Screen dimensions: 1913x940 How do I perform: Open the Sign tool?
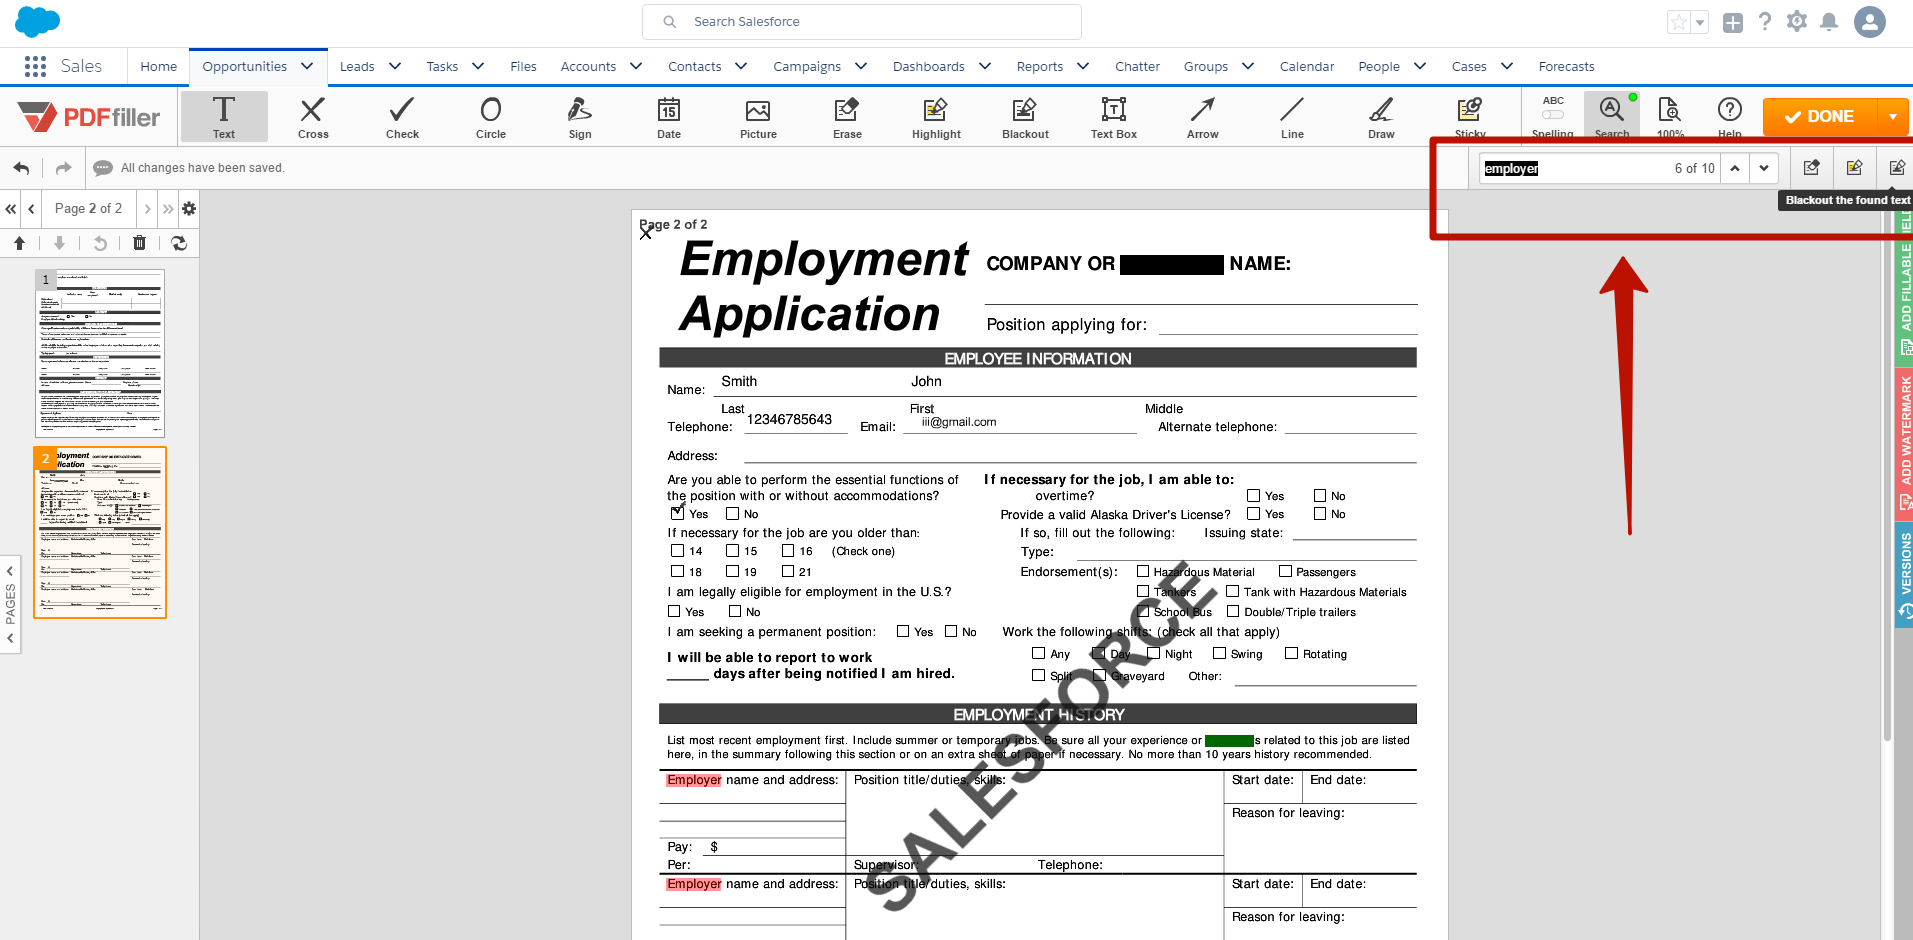(x=580, y=117)
